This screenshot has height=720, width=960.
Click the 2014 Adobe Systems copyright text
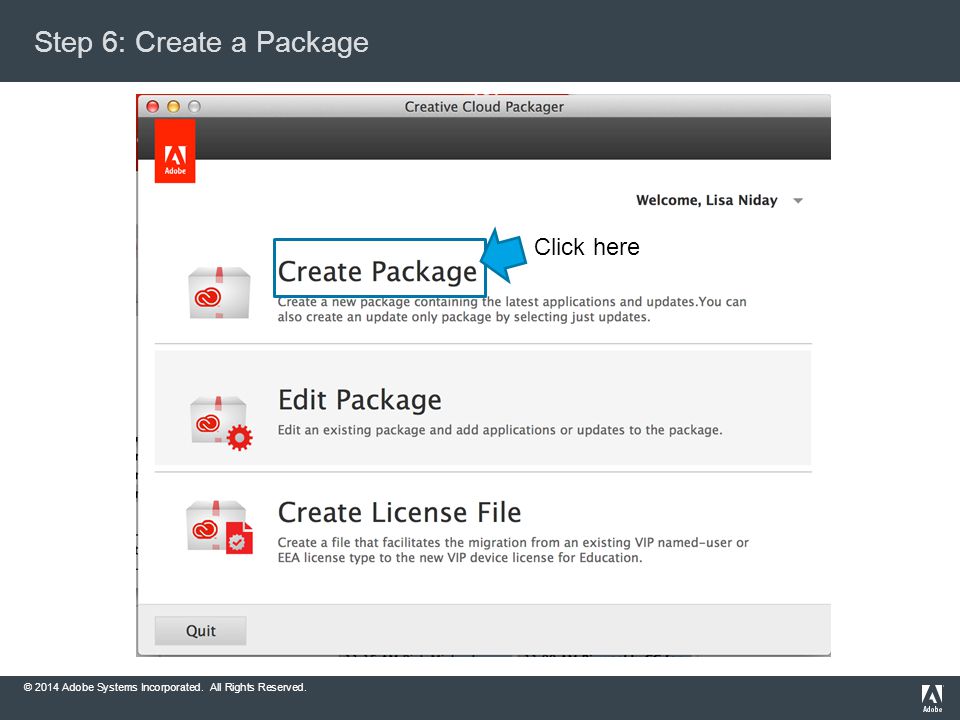pos(165,687)
